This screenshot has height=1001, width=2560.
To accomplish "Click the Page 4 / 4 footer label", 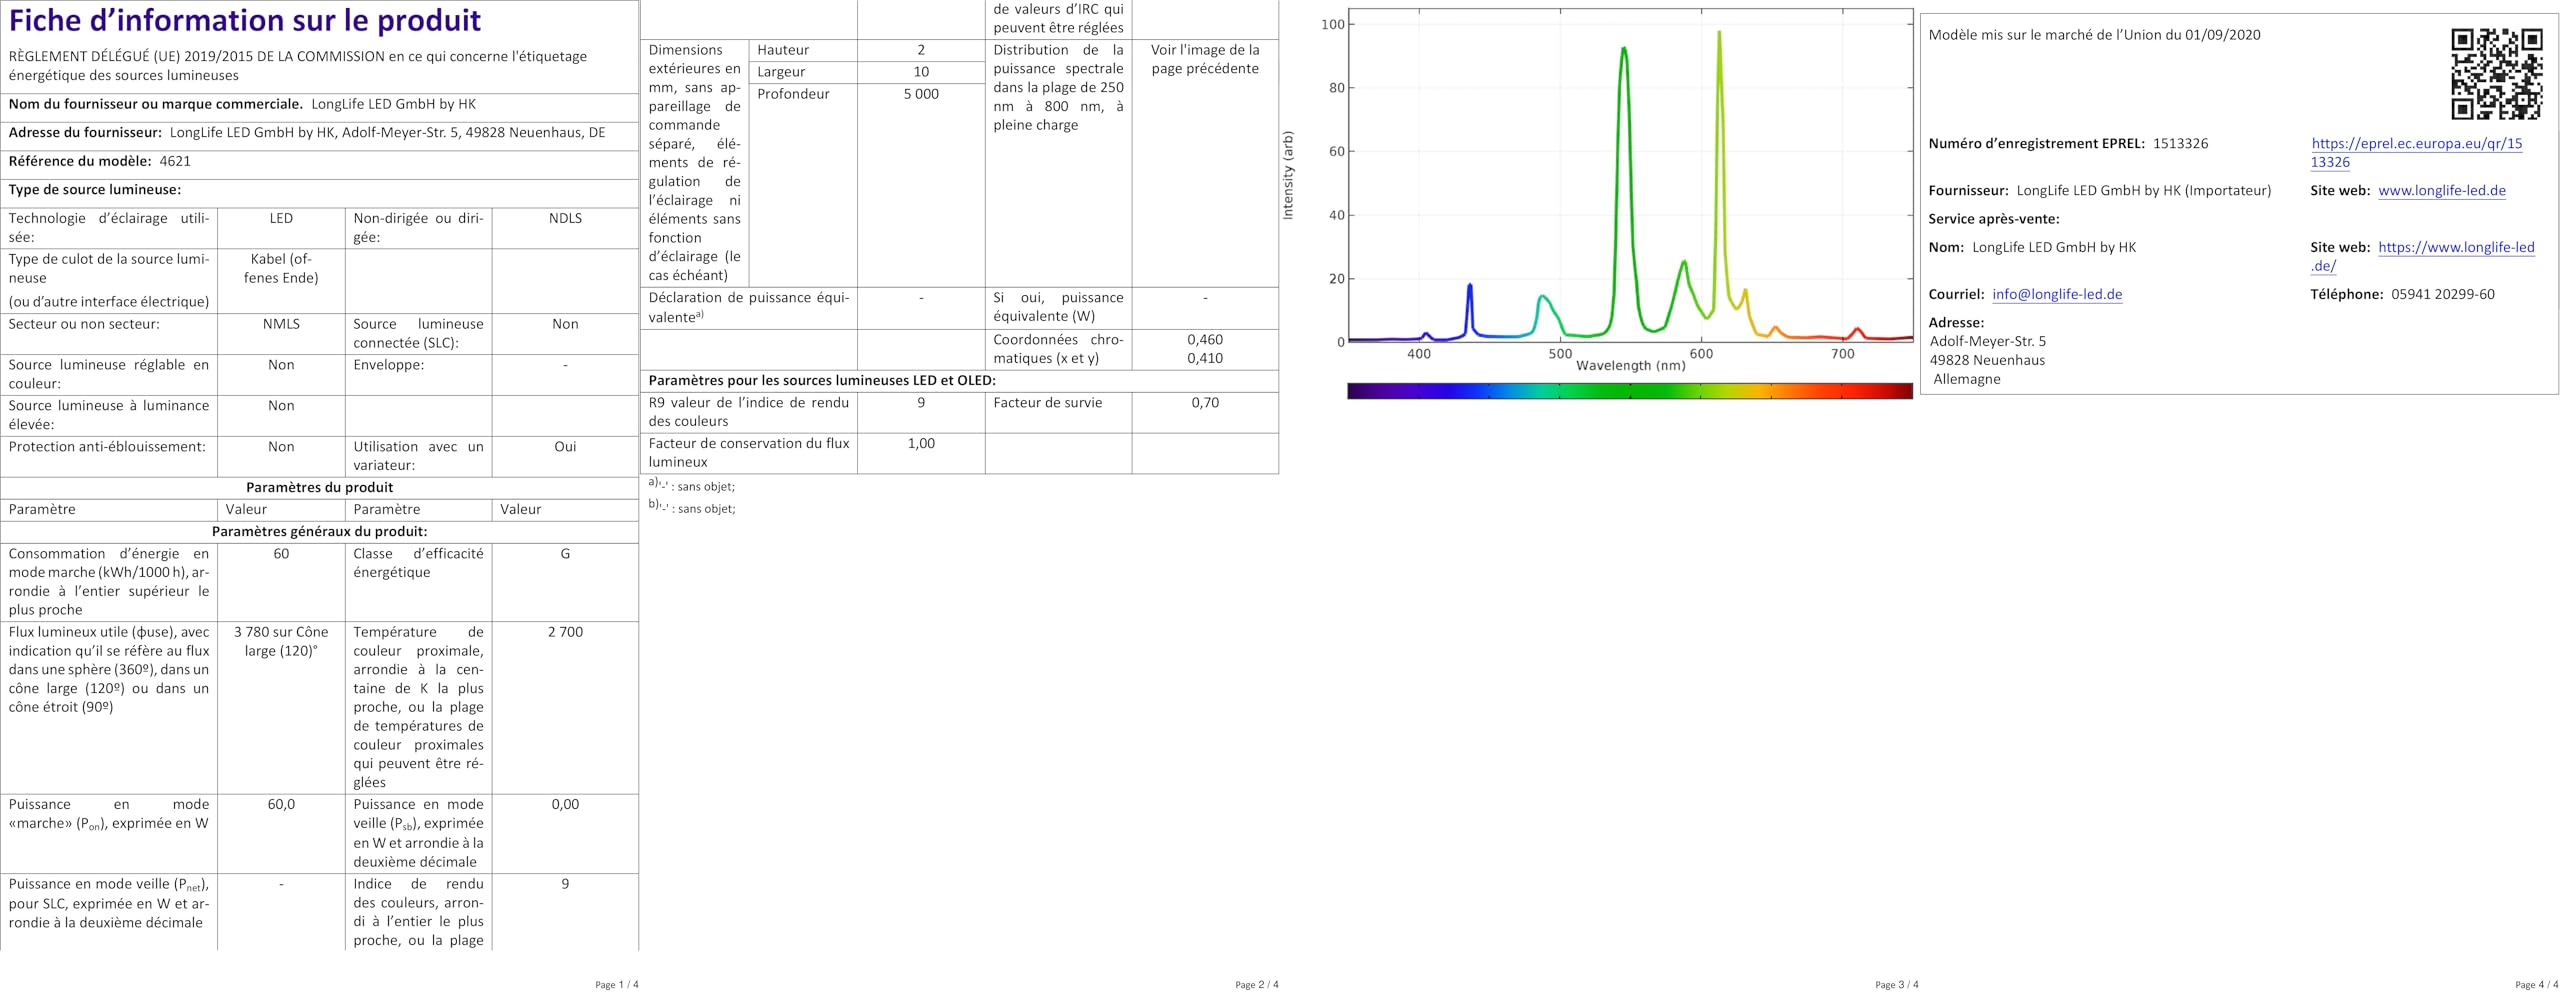I will [2536, 985].
